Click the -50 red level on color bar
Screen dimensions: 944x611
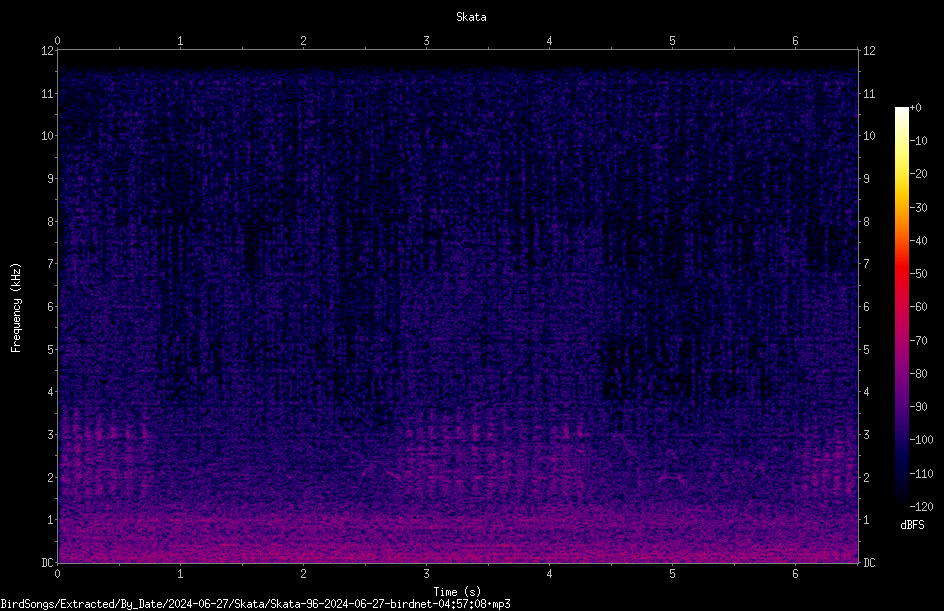point(901,273)
